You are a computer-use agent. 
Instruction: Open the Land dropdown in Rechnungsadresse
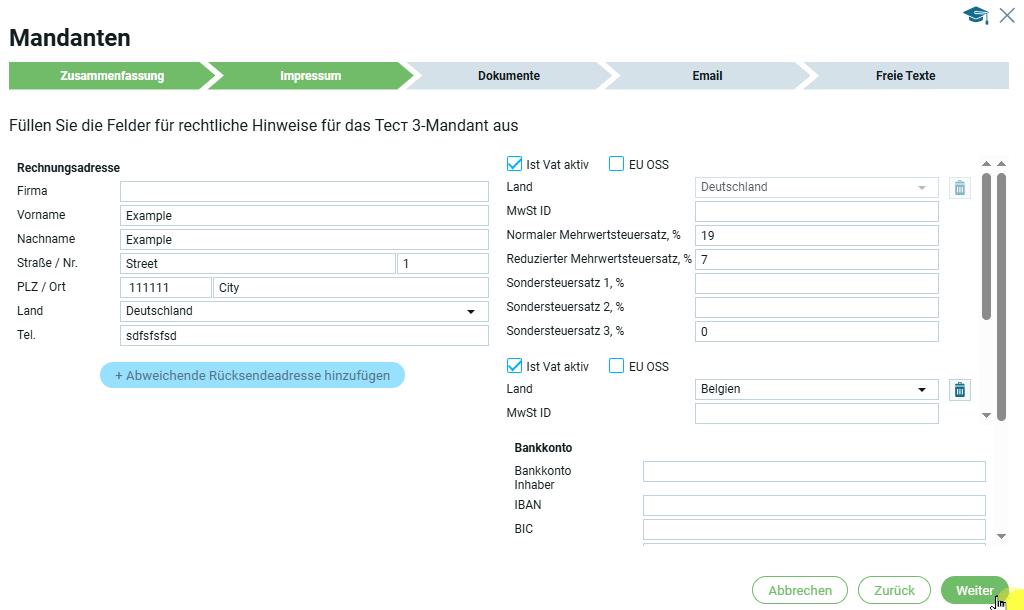304,311
